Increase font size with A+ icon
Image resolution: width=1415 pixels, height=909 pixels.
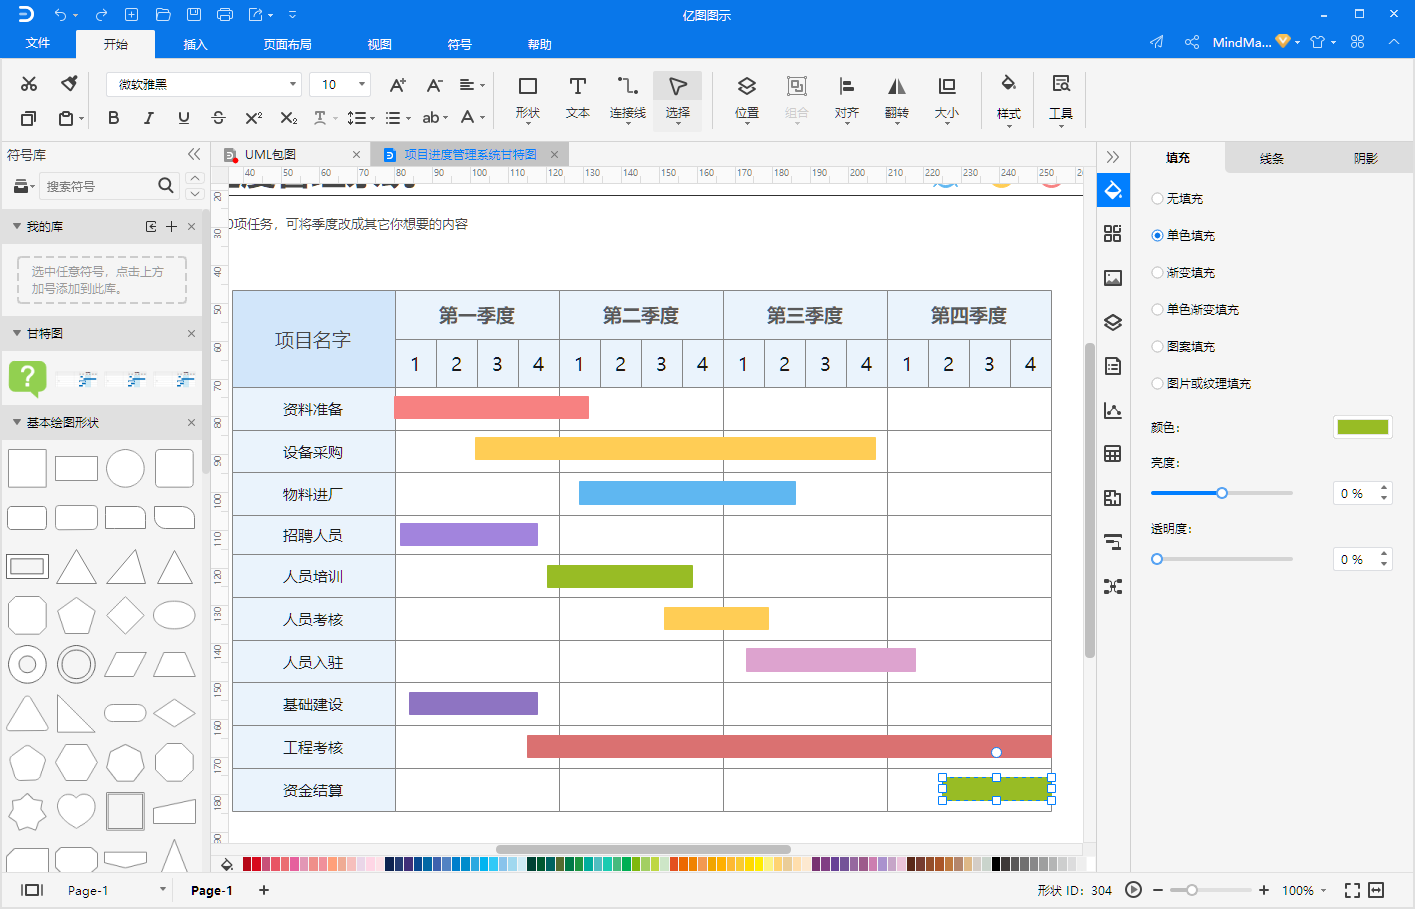pyautogui.click(x=397, y=85)
